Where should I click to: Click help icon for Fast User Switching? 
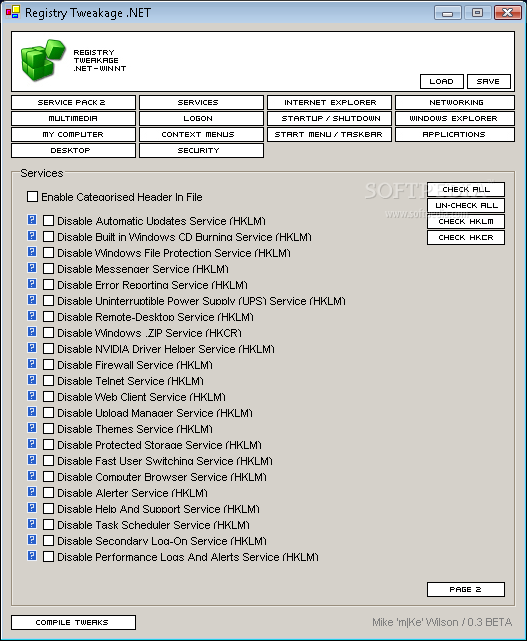click(x=32, y=459)
